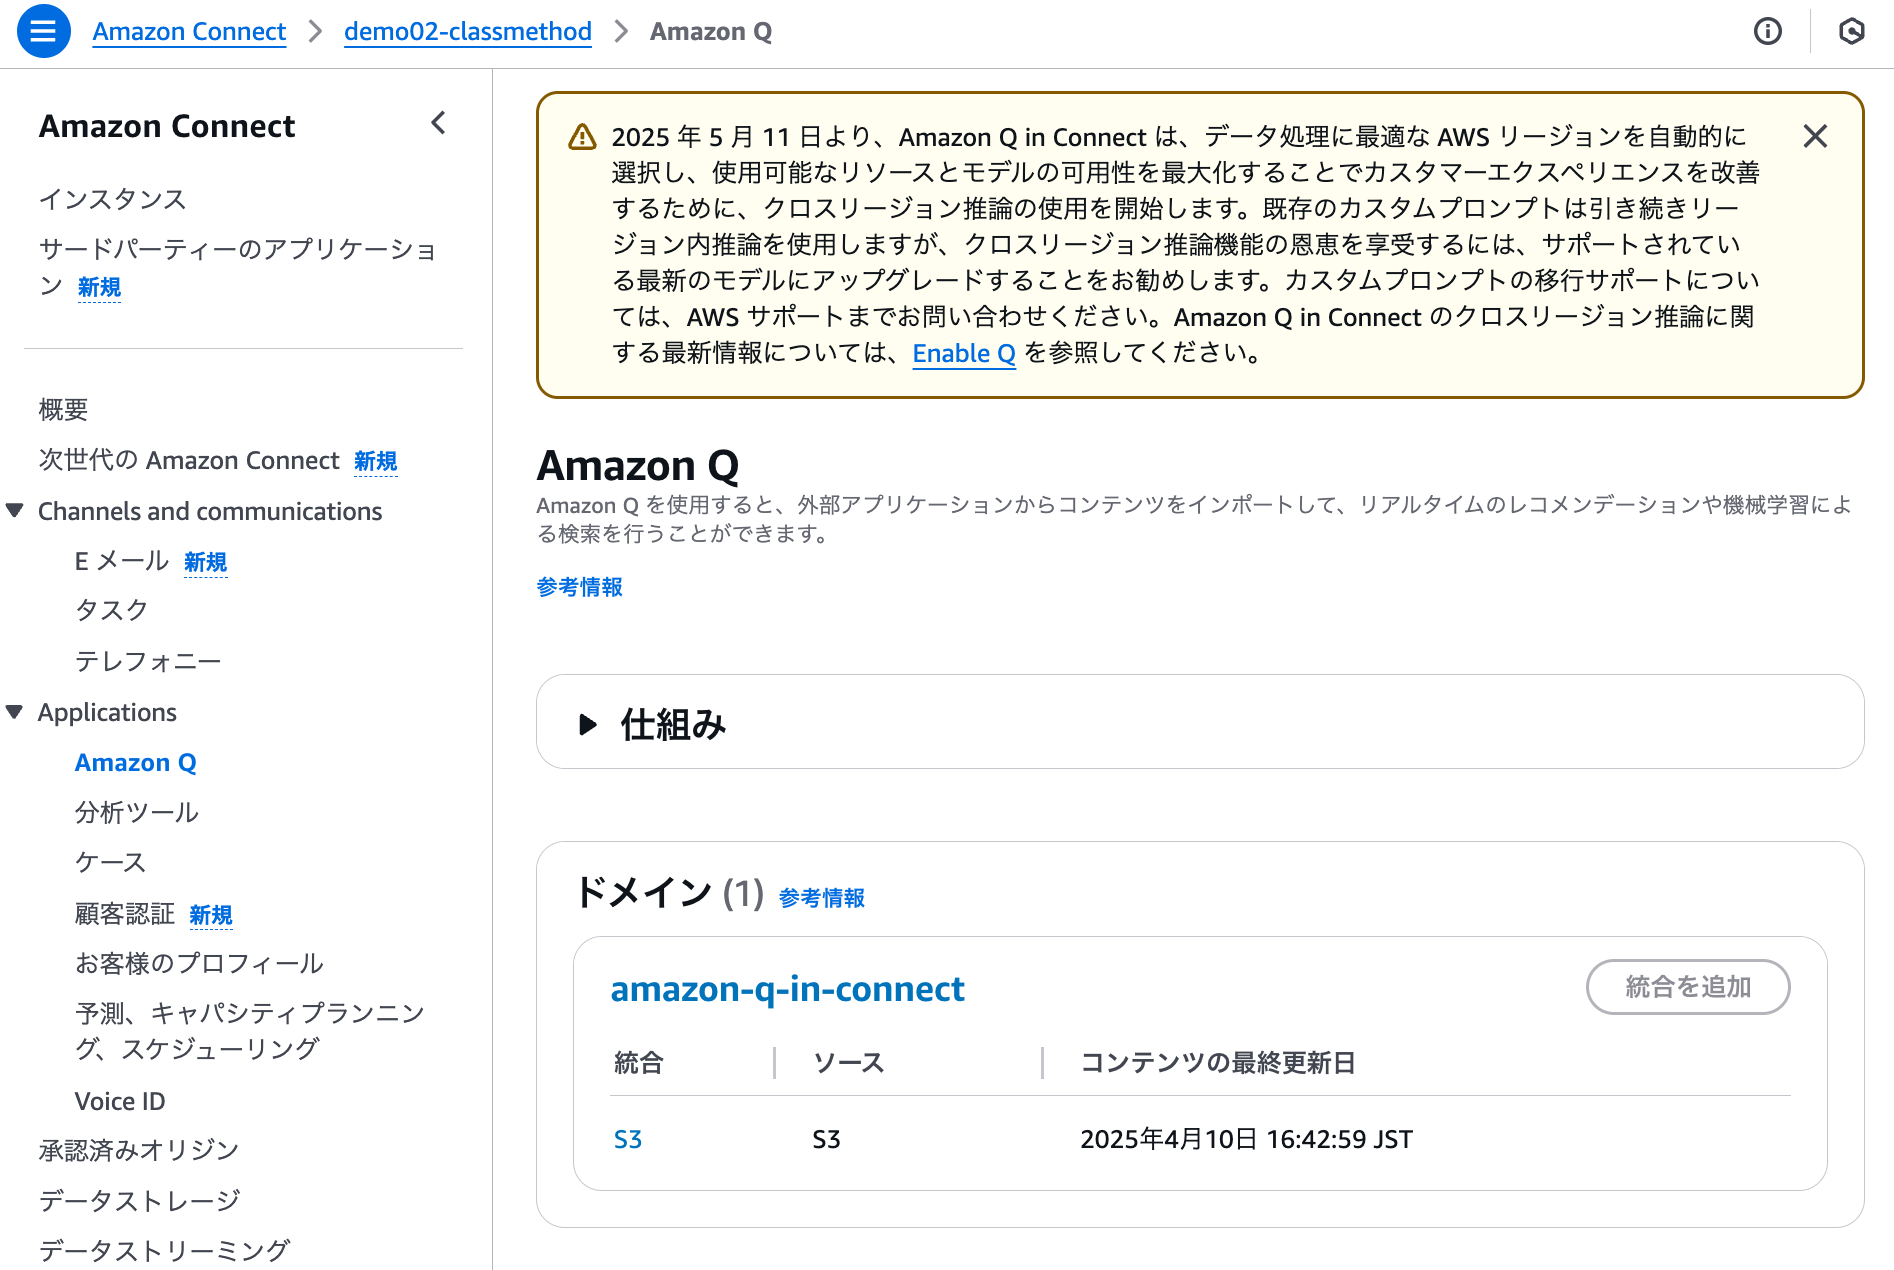Open 顧客認証 page

[124, 913]
